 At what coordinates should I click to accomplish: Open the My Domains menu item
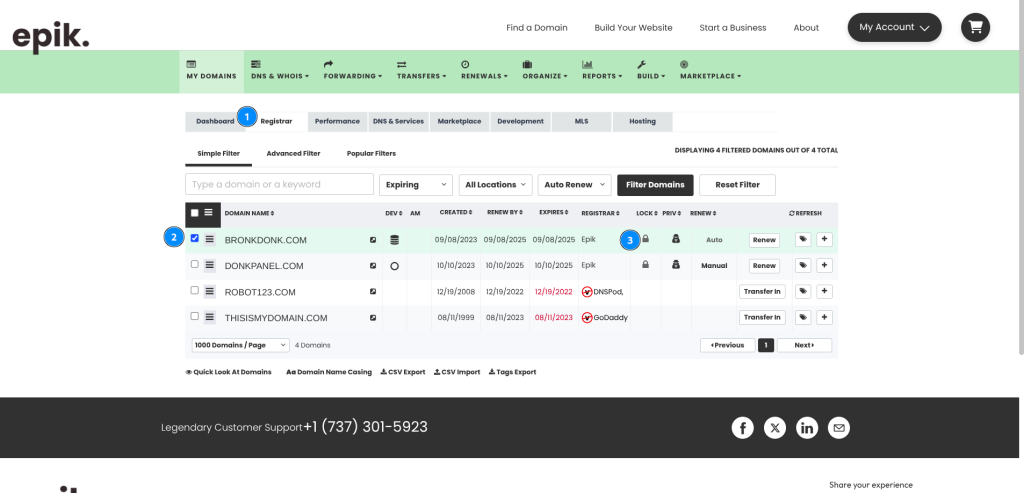(x=212, y=71)
